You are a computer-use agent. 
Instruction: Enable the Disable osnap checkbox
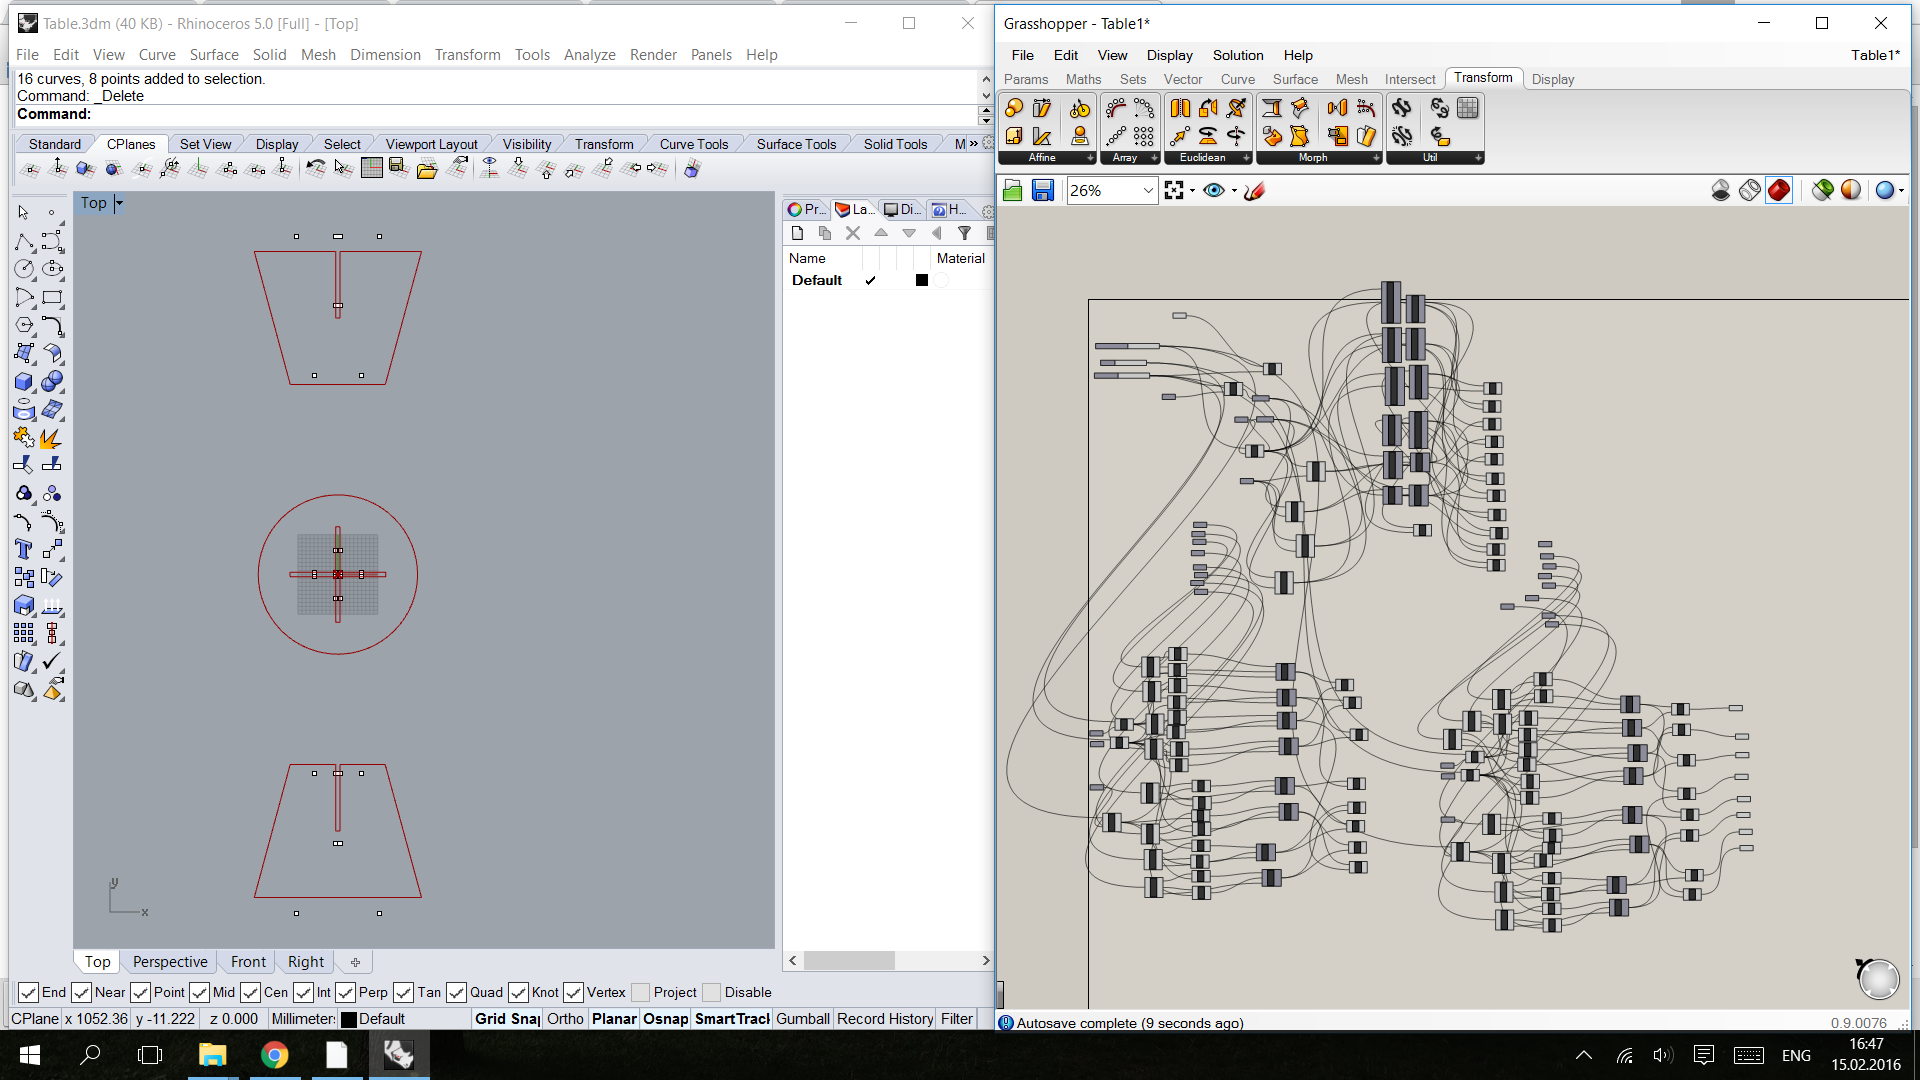click(712, 992)
